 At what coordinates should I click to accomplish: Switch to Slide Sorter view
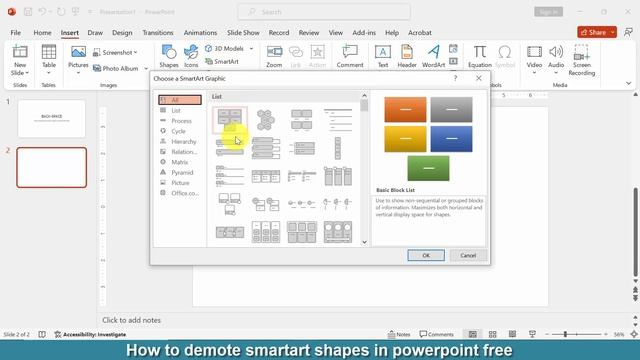pos(493,334)
